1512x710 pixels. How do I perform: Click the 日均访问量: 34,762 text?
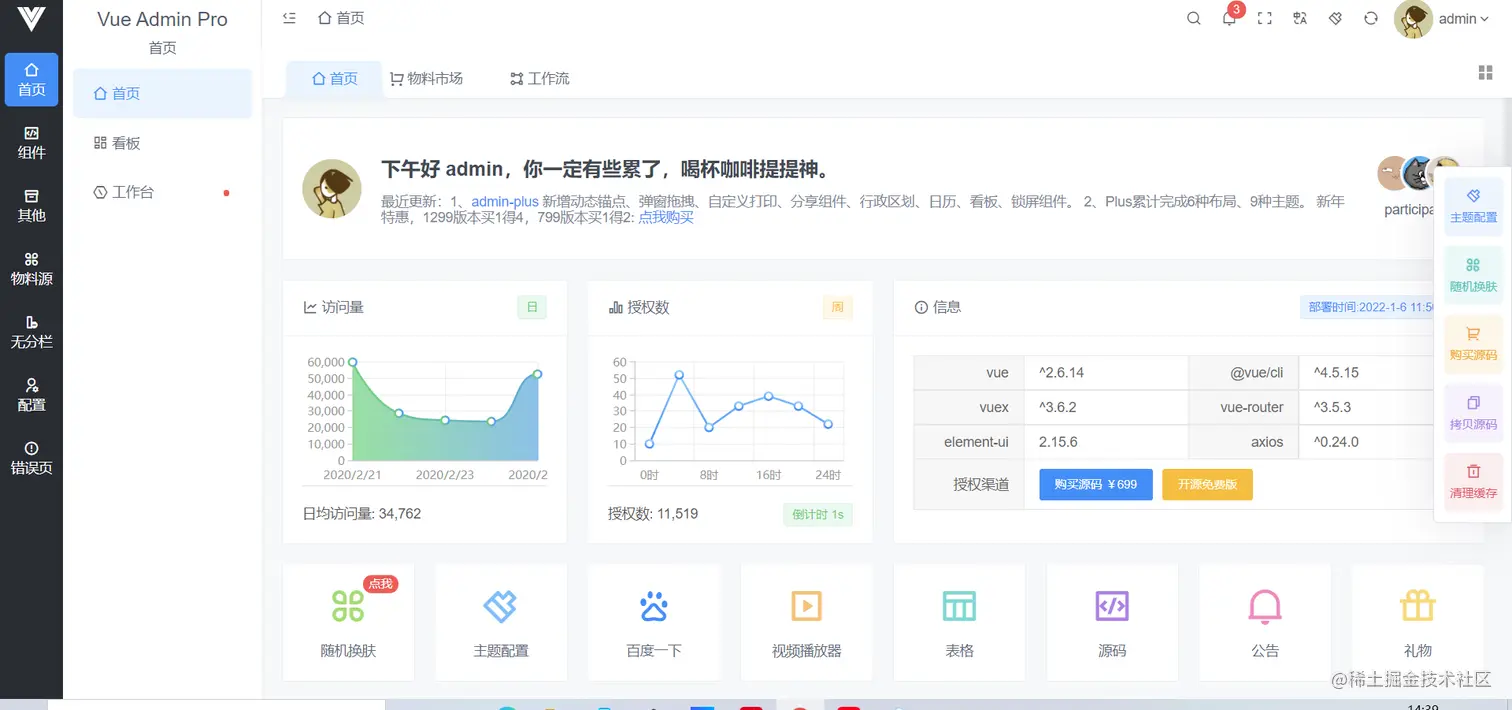(x=362, y=513)
